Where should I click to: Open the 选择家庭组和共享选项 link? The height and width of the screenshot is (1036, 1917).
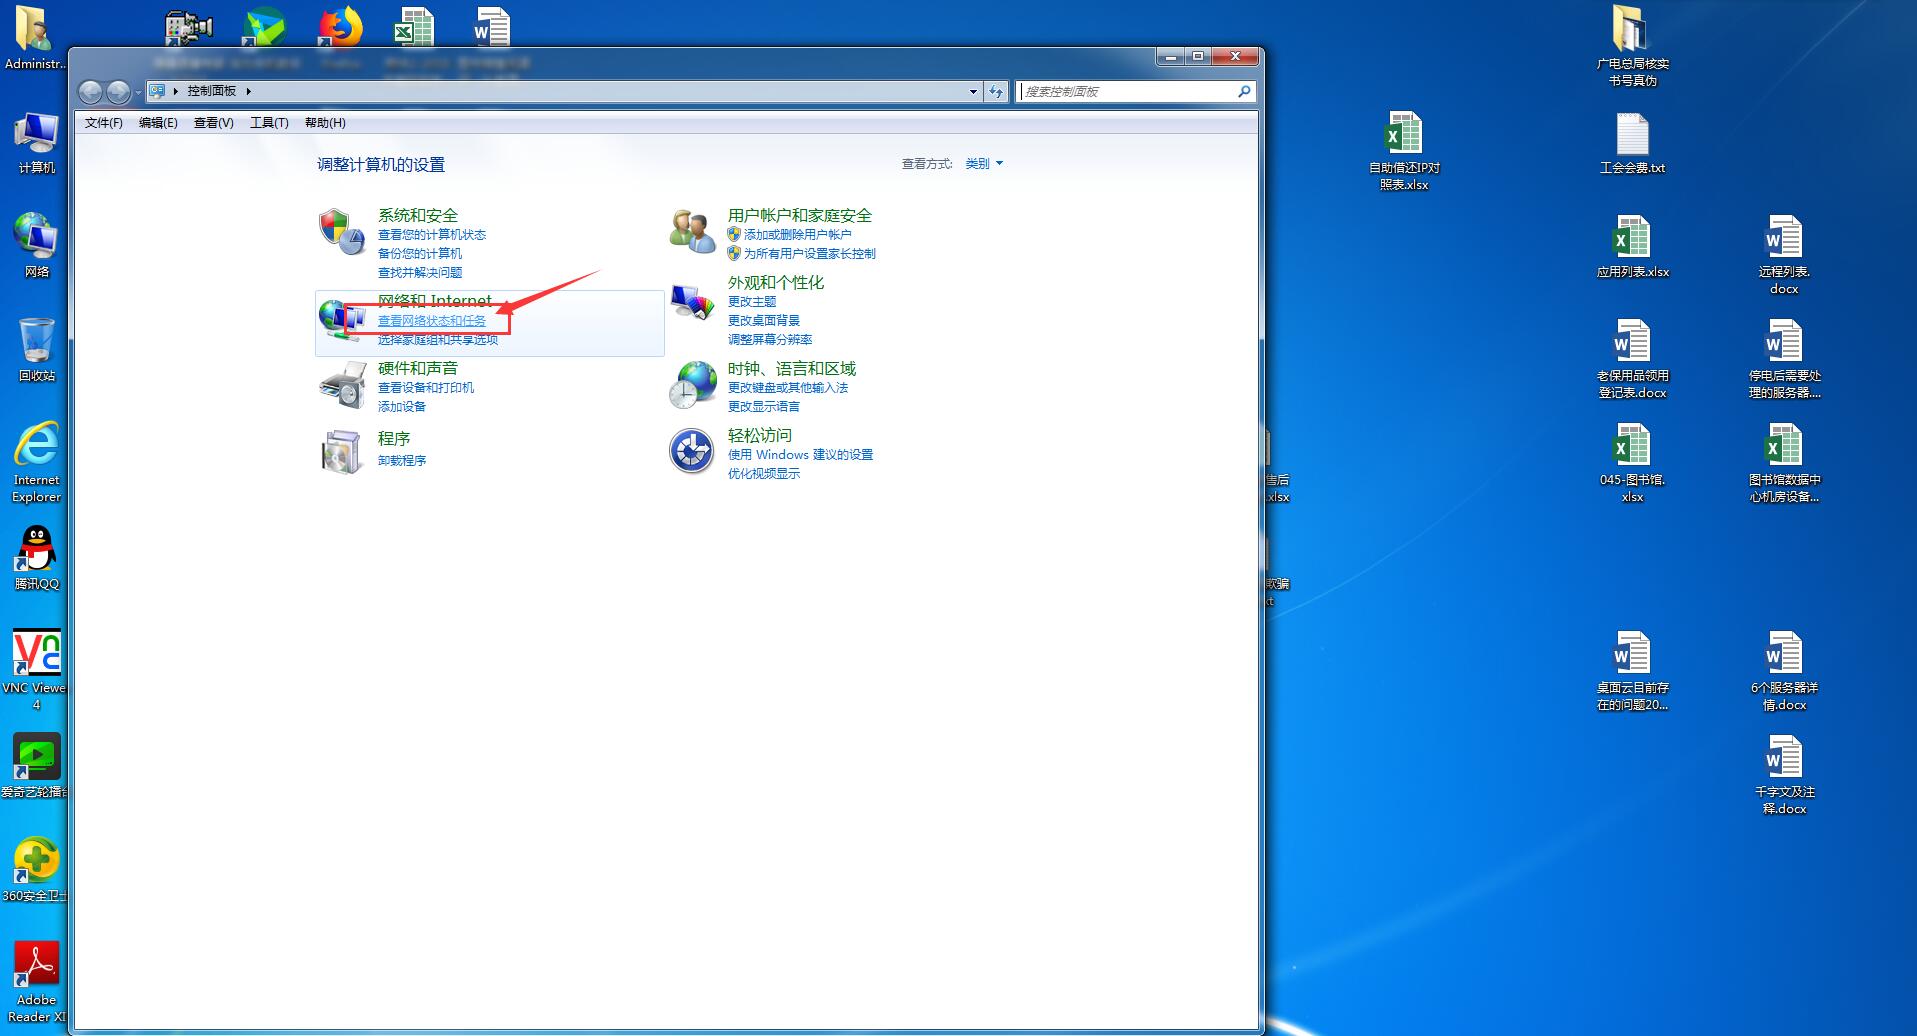click(x=438, y=340)
